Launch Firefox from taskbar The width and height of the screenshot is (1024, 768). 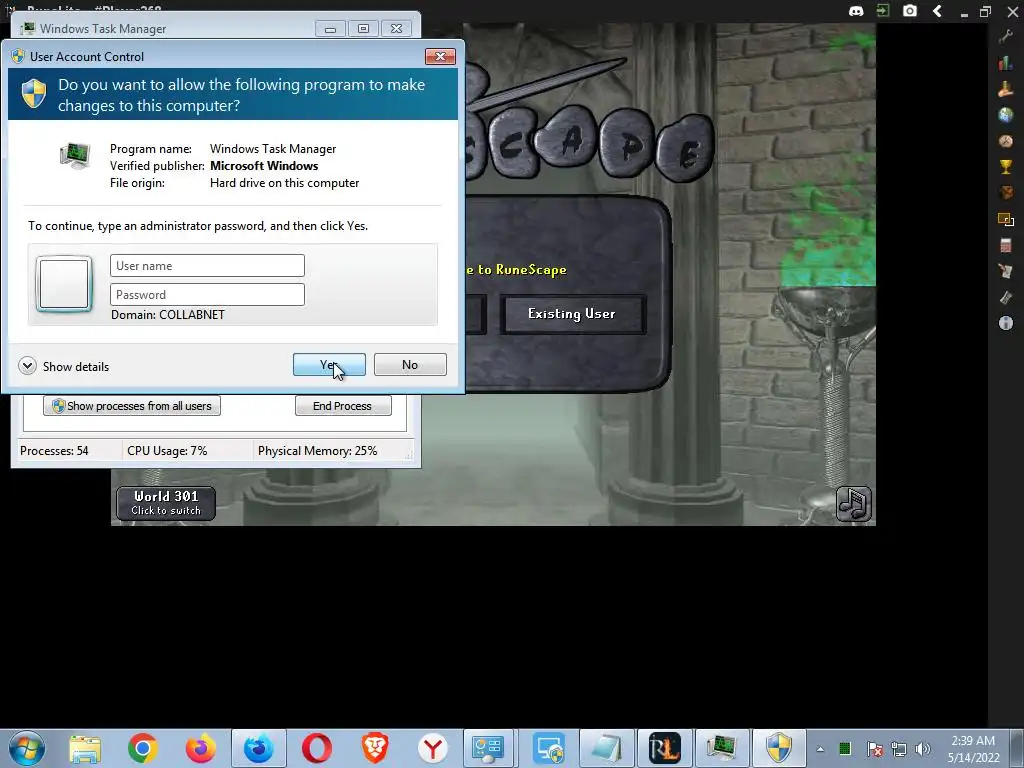(200, 748)
